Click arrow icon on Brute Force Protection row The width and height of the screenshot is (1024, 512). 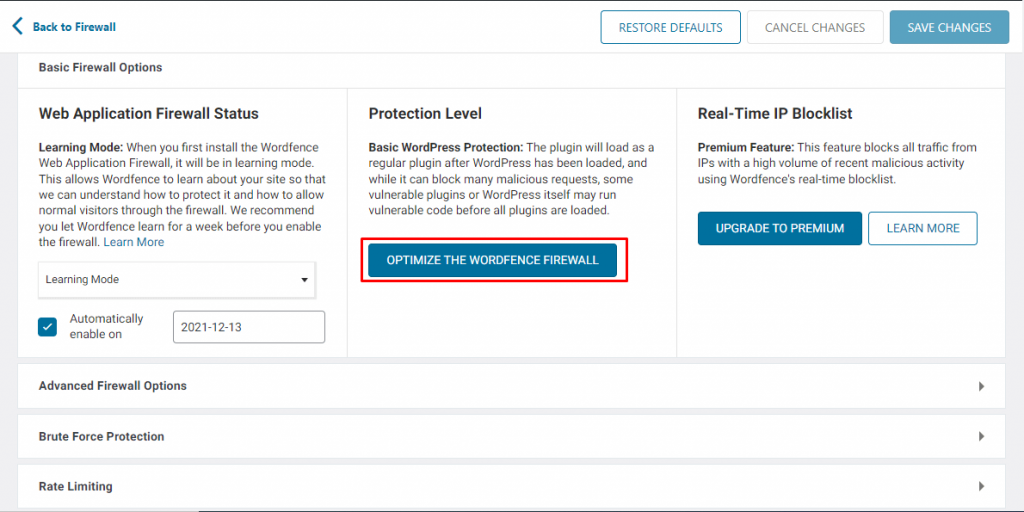[x=981, y=437]
